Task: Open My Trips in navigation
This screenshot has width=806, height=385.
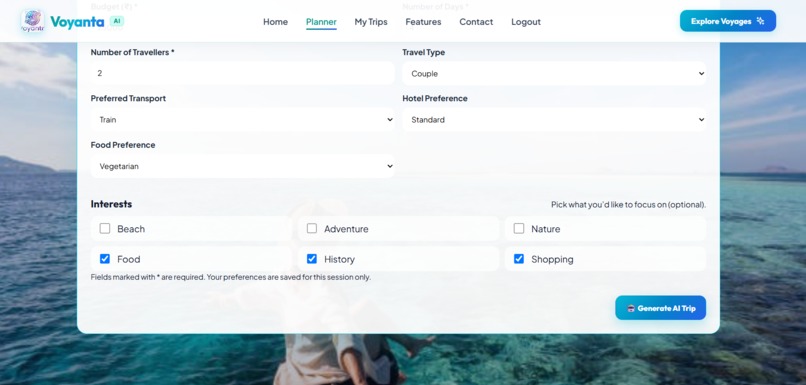Action: pyautogui.click(x=371, y=22)
